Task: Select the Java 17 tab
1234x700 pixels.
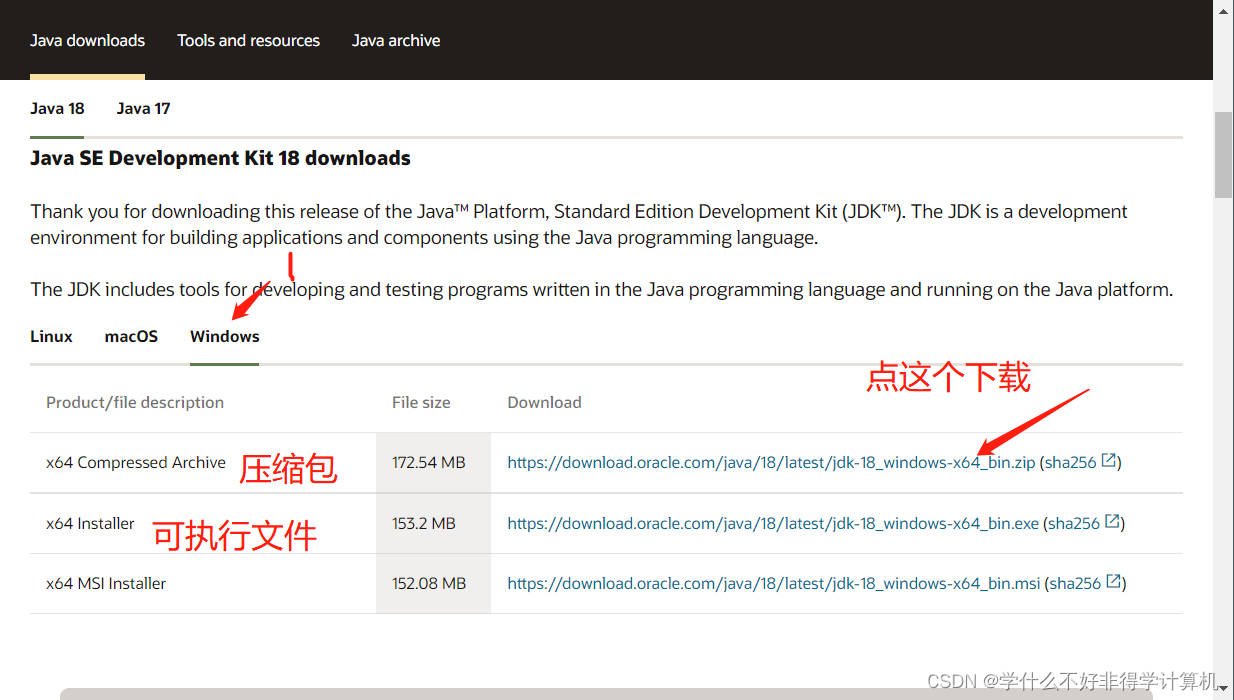Action: tap(143, 108)
